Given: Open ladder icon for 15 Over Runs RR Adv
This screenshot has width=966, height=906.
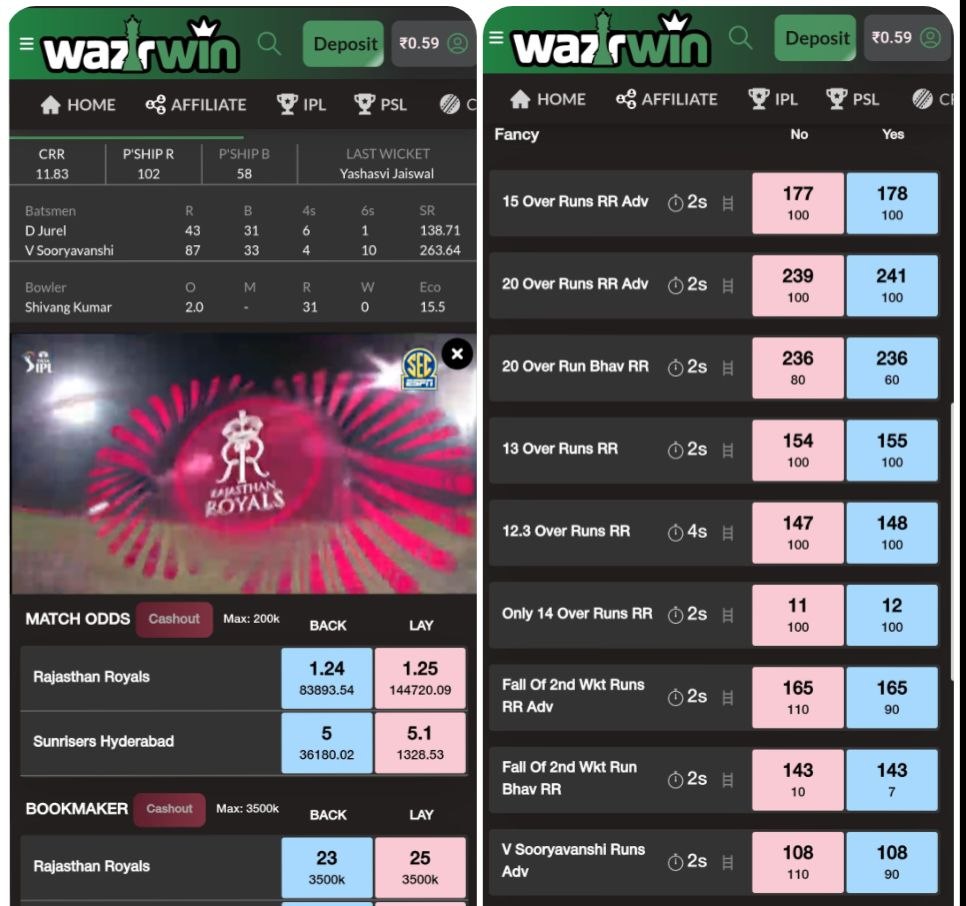Looking at the screenshot, I should (728, 203).
